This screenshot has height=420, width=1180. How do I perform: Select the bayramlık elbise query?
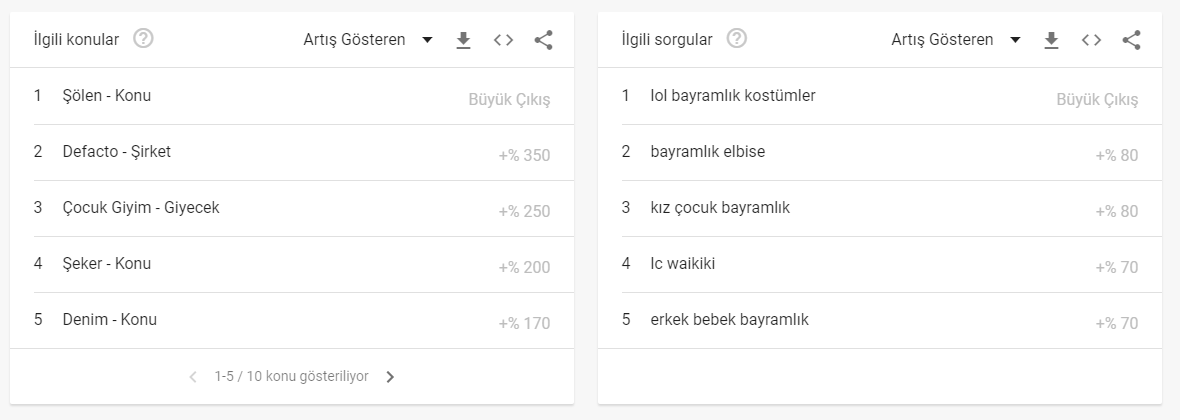[x=880, y=153]
